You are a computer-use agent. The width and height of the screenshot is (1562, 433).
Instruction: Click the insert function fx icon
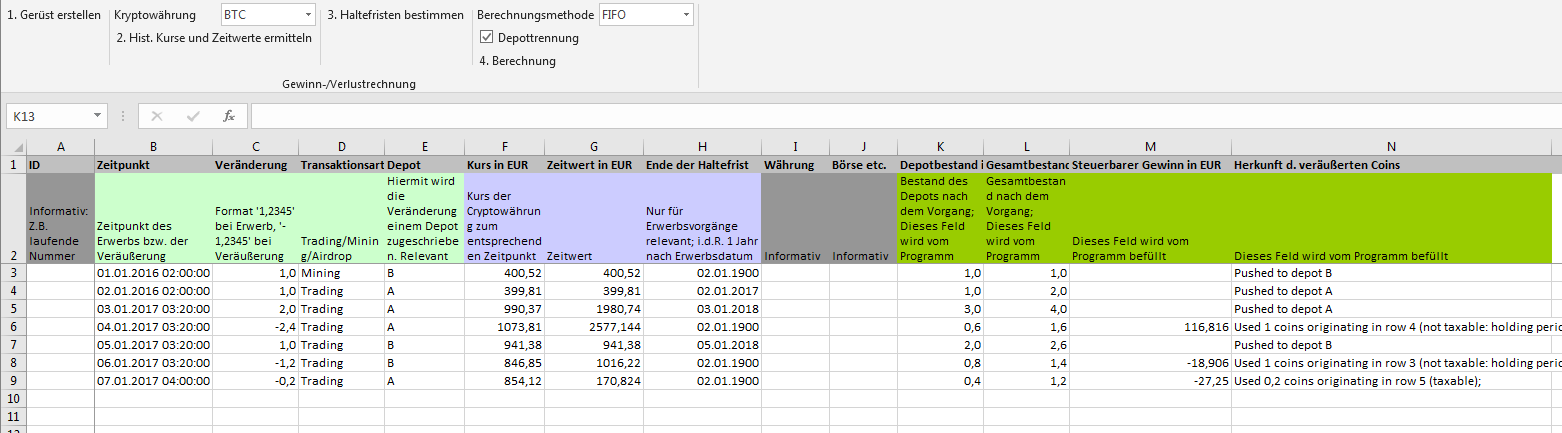point(229,116)
